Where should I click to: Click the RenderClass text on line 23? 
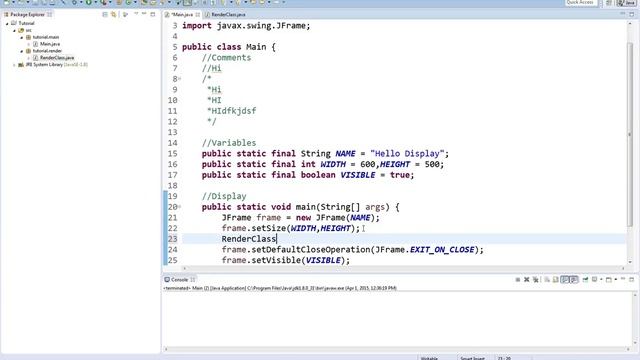249,239
